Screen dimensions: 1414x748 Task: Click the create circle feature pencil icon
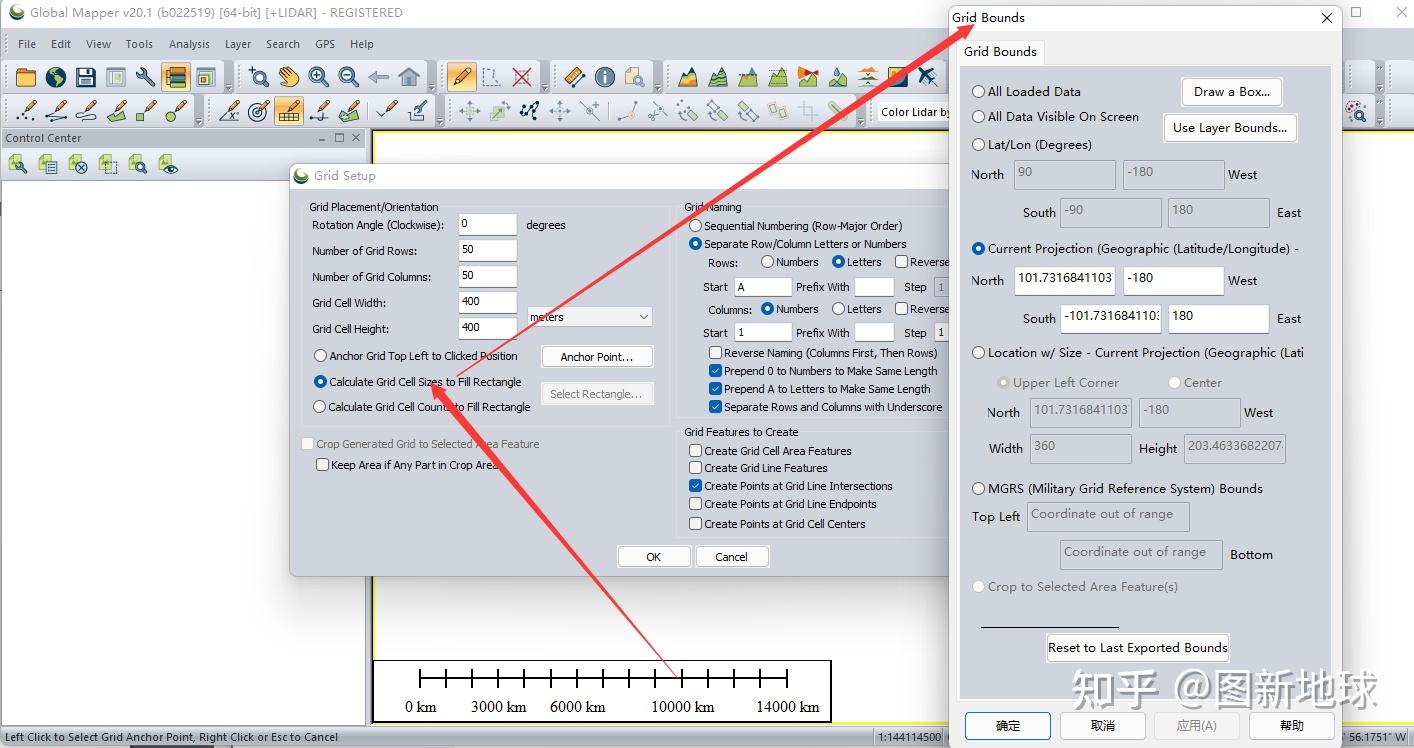pos(177,111)
